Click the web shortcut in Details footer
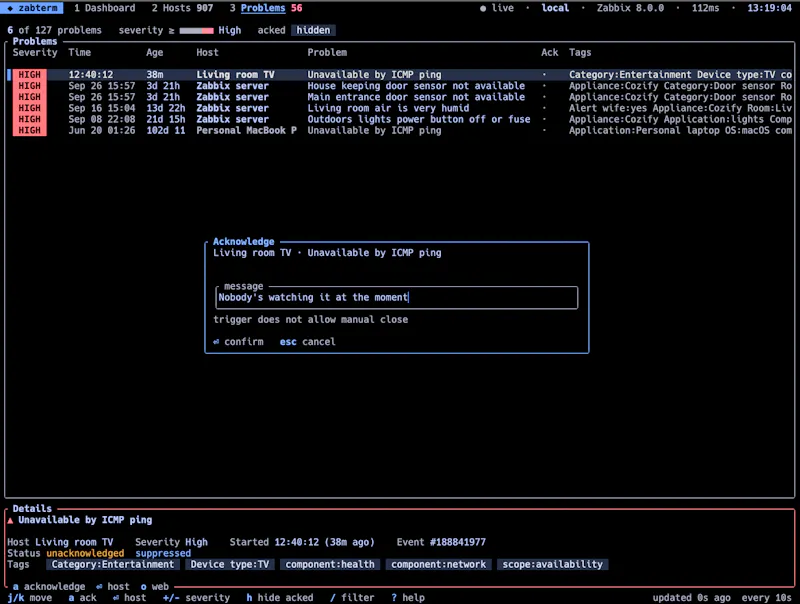 [x=155, y=587]
